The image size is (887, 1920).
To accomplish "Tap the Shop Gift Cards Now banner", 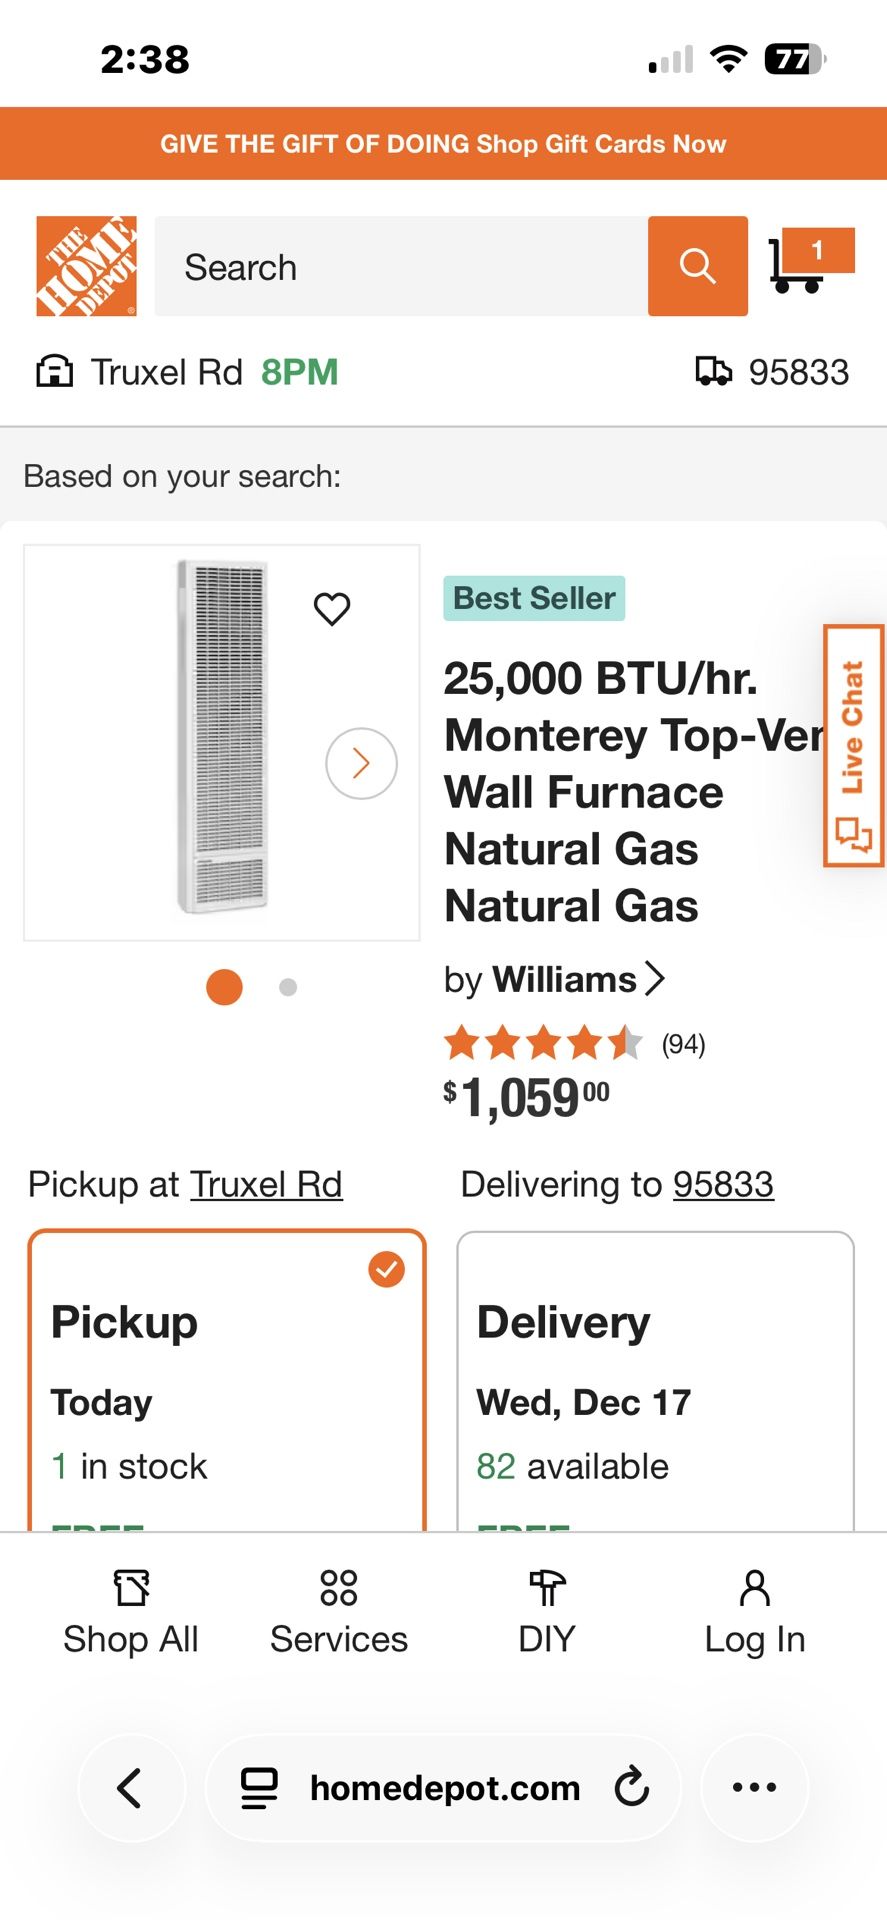I will coord(443,144).
